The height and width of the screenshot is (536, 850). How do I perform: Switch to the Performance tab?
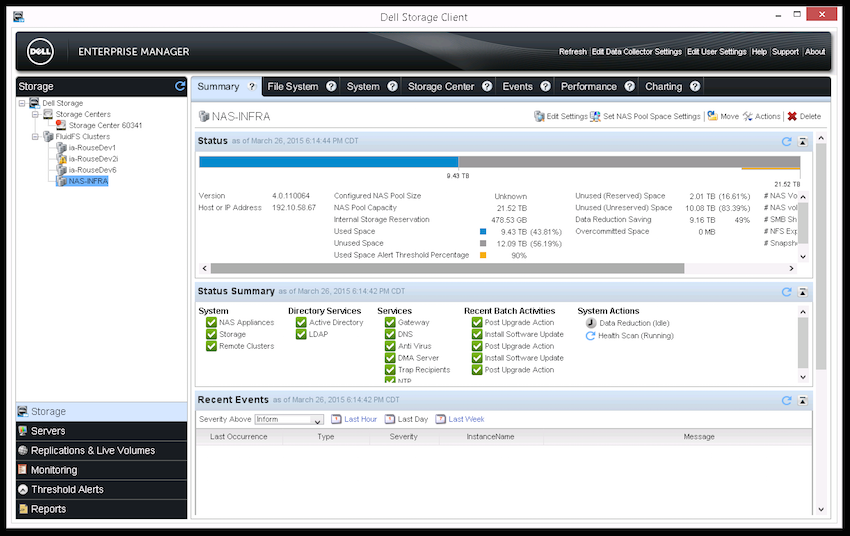point(589,86)
